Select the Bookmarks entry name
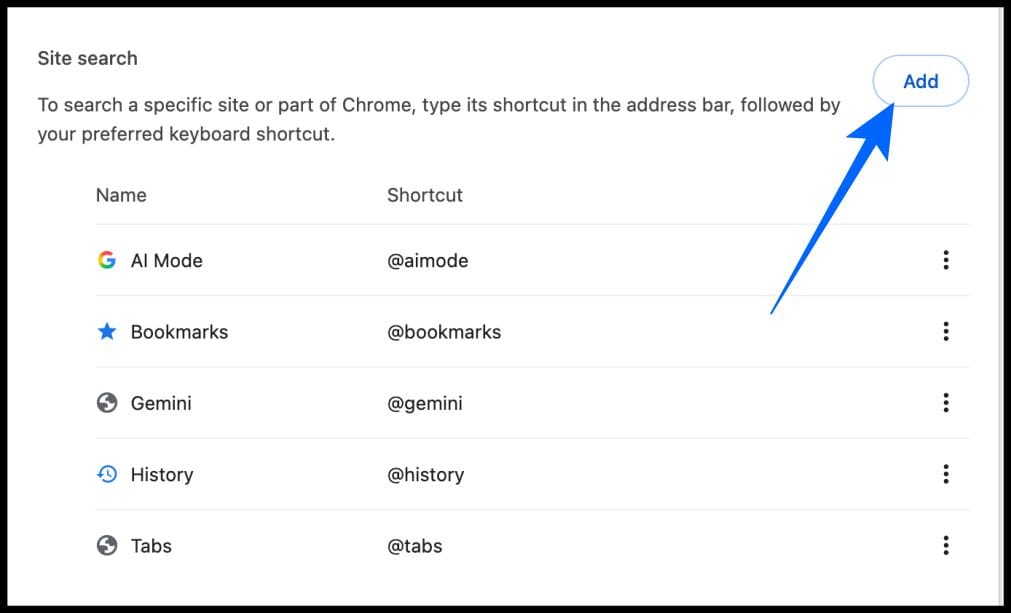 [x=179, y=332]
